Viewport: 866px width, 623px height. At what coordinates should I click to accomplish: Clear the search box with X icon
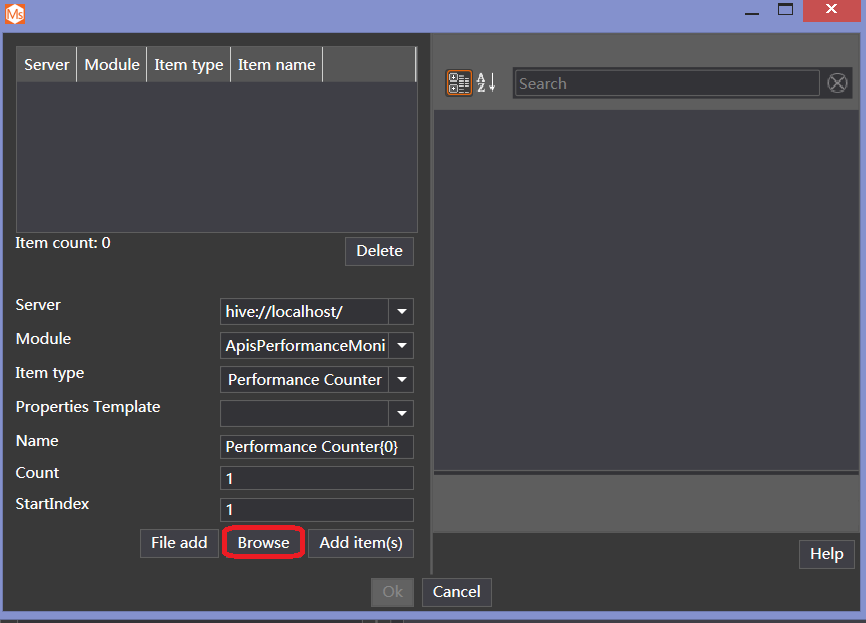pyautogui.click(x=837, y=83)
